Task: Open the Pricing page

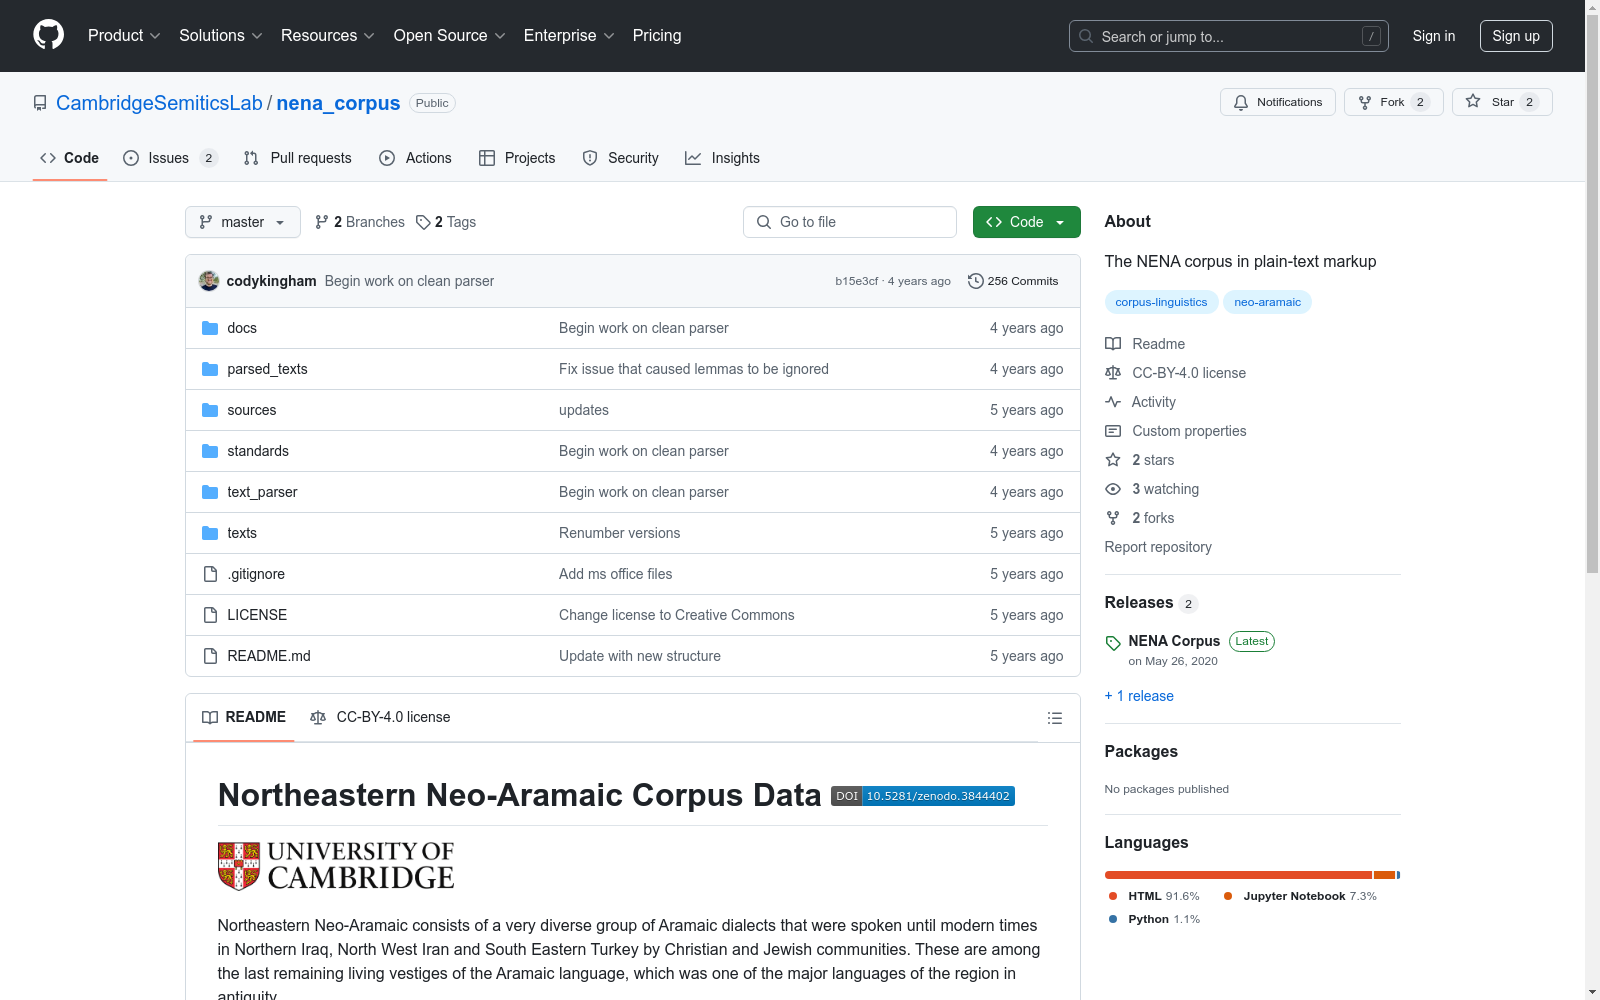Action: coord(657,36)
